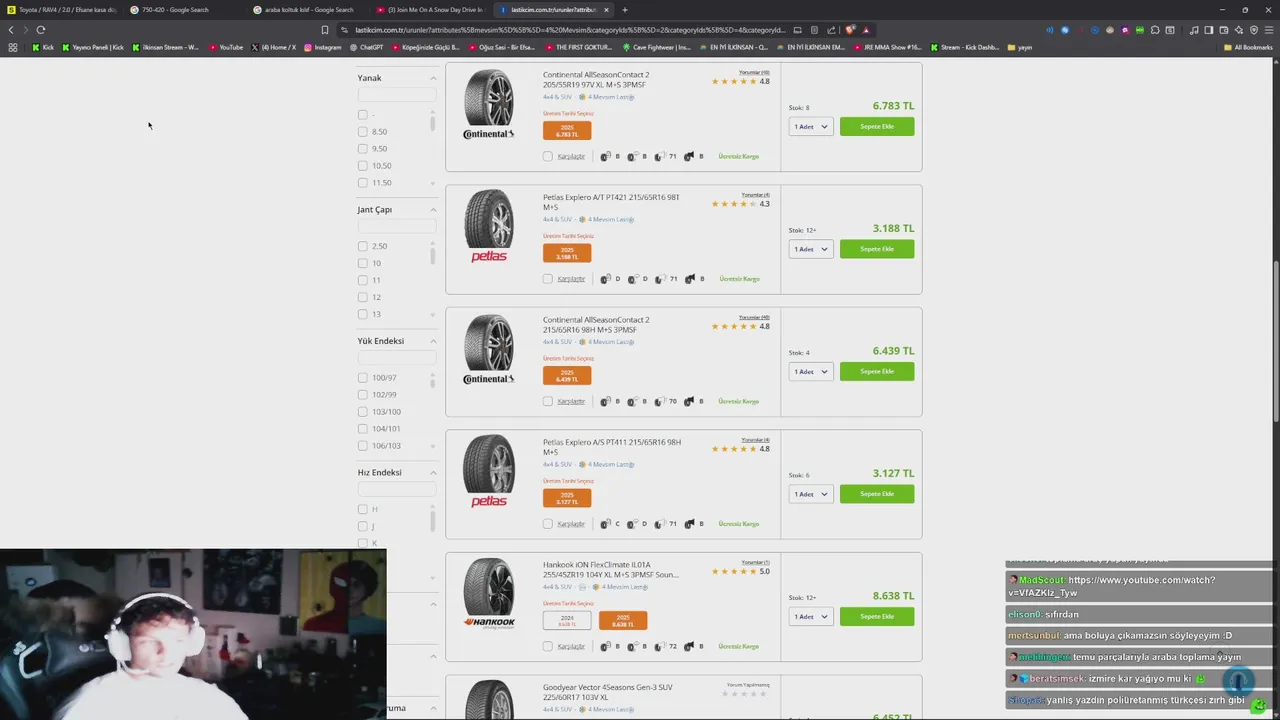Add Petlas 3.188 TL tire to cart
This screenshot has width=1280, height=720.
point(877,249)
